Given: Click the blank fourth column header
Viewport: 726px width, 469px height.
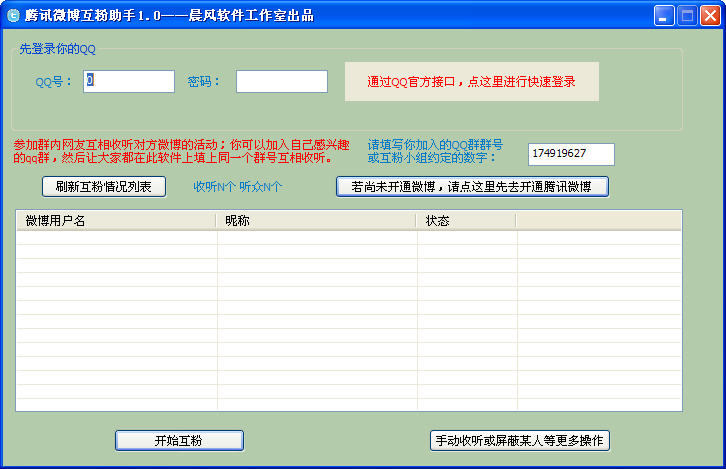Looking at the screenshot, I should [598, 220].
